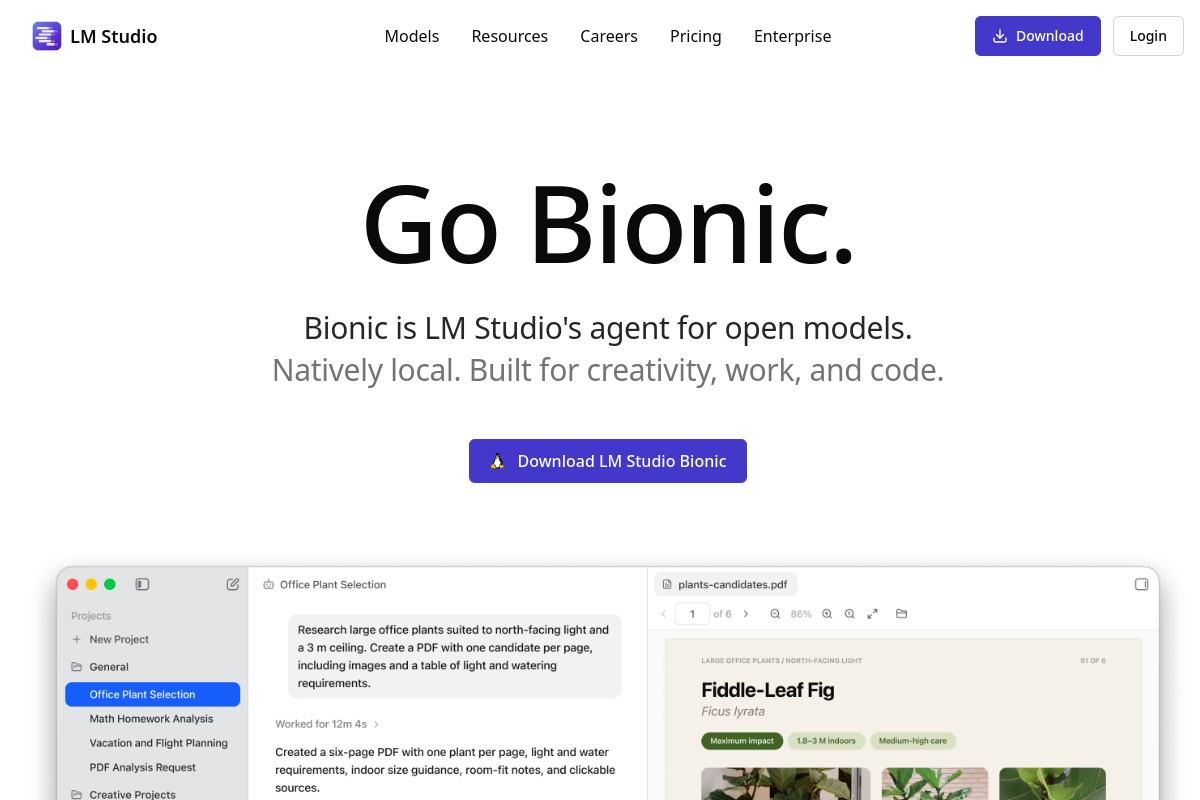Open the Models menu

coord(412,36)
